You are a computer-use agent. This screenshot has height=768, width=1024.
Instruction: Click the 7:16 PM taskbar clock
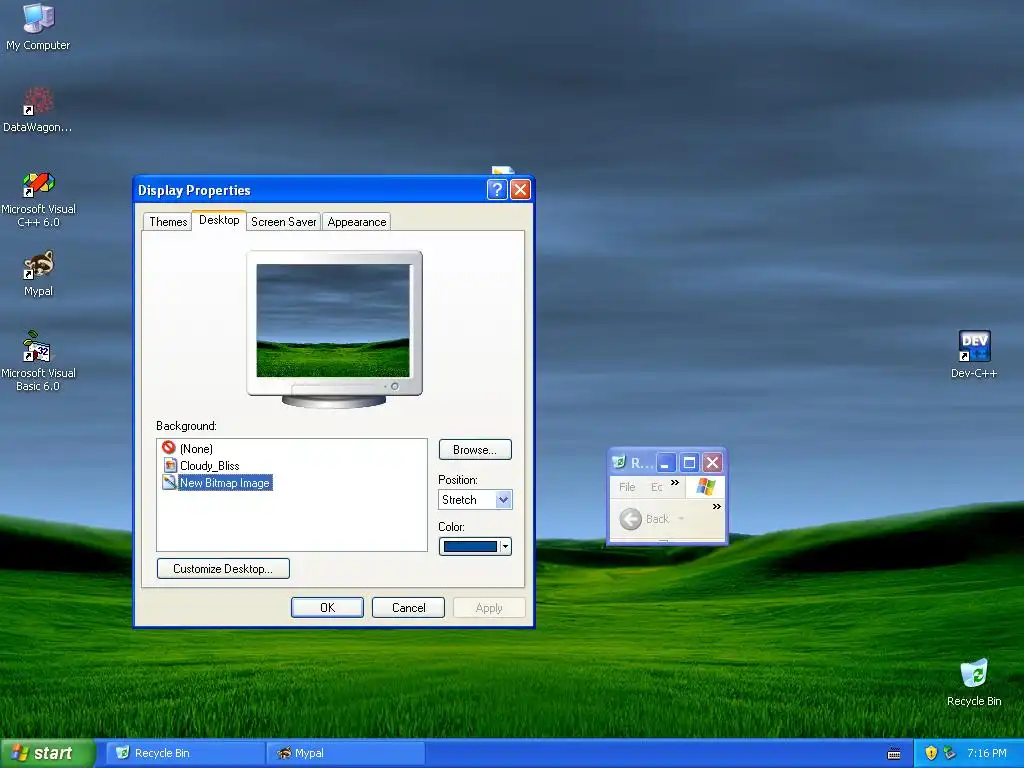(x=987, y=753)
